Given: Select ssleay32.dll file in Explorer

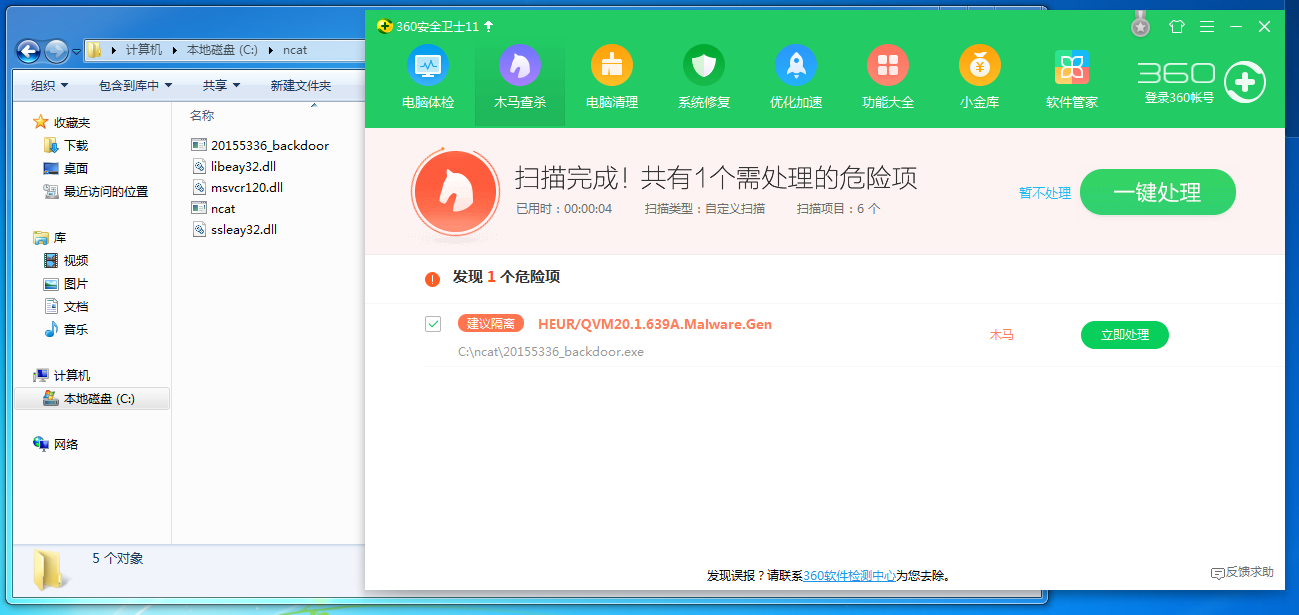Looking at the screenshot, I should click(x=234, y=229).
